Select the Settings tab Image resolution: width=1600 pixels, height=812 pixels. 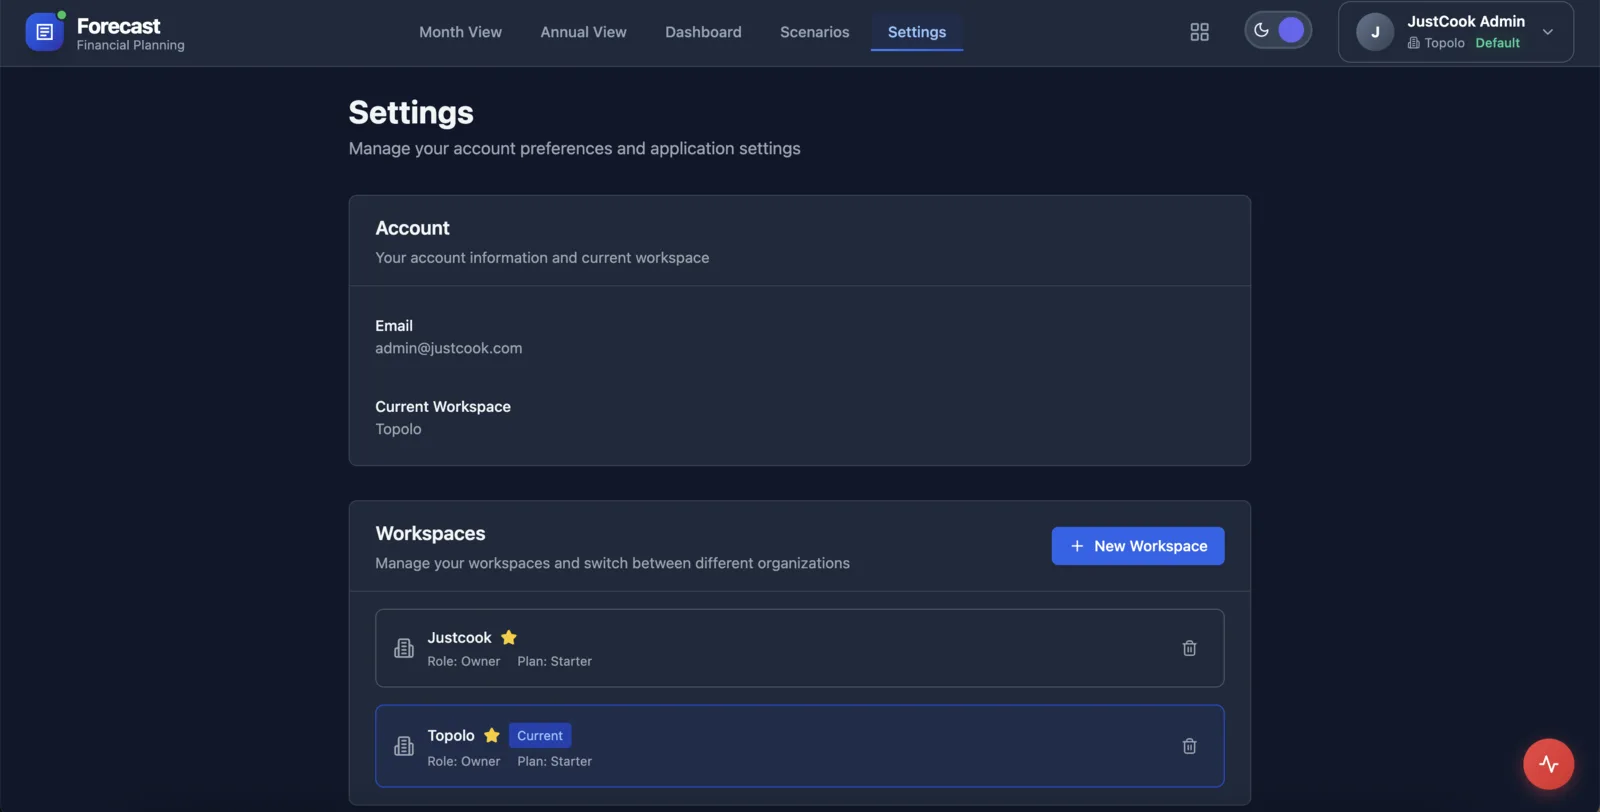[x=916, y=32]
